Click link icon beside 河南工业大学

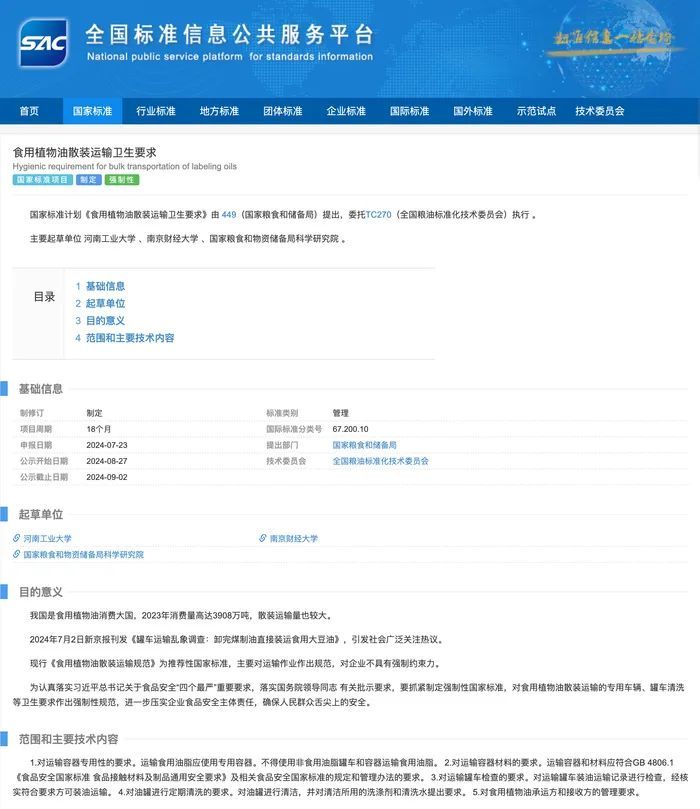point(17,539)
